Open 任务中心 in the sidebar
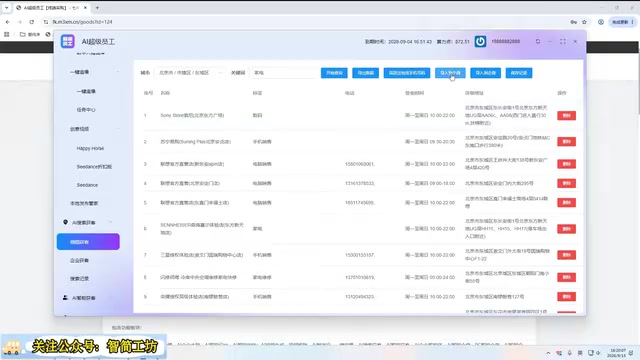This screenshot has height=360, width=640. 86,110
